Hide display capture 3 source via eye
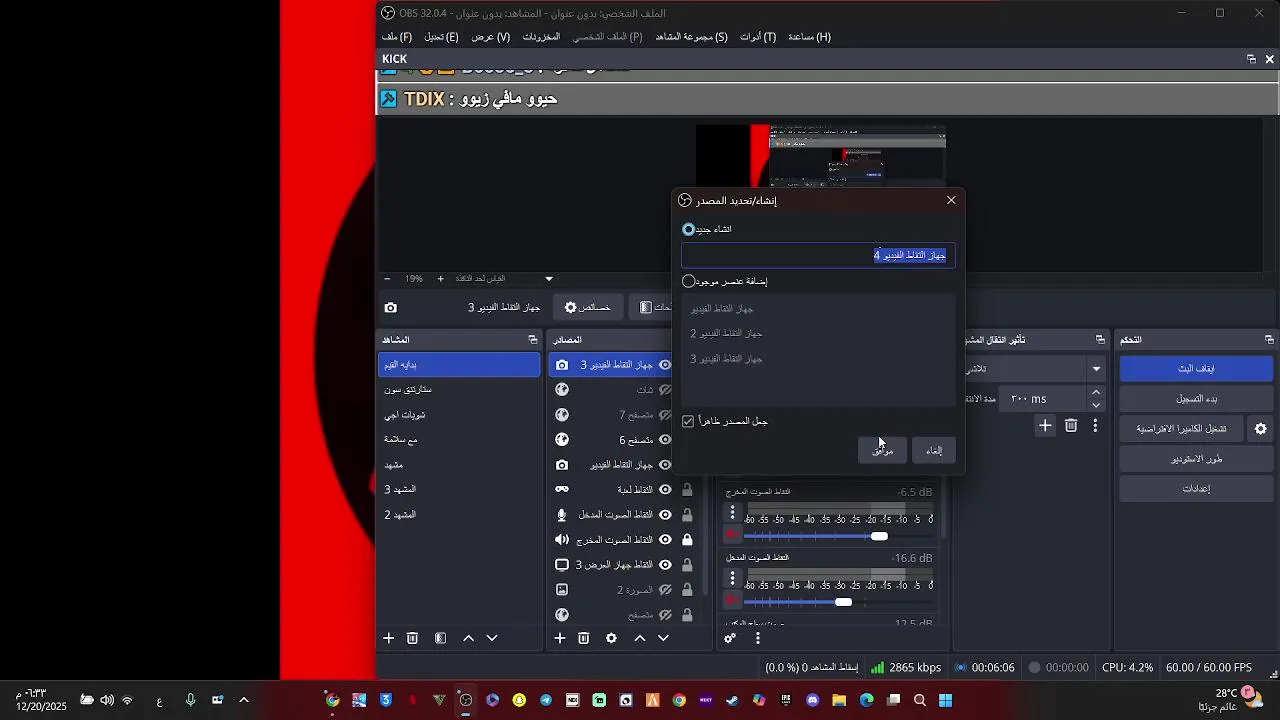This screenshot has width=1280, height=720. (665, 565)
